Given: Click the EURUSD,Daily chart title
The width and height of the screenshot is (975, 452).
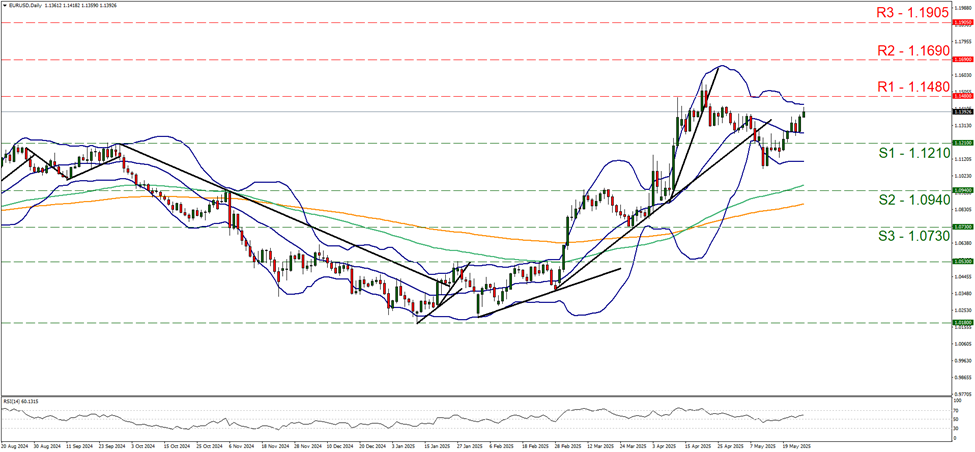Looking at the screenshot, I should point(26,5).
